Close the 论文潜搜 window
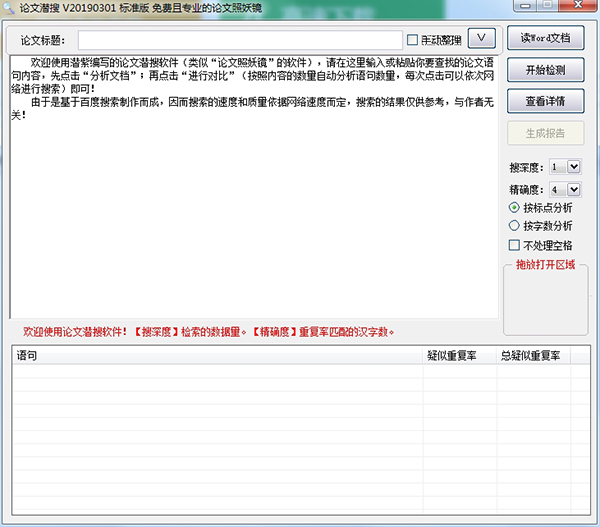The width and height of the screenshot is (600, 527). (577, 5)
